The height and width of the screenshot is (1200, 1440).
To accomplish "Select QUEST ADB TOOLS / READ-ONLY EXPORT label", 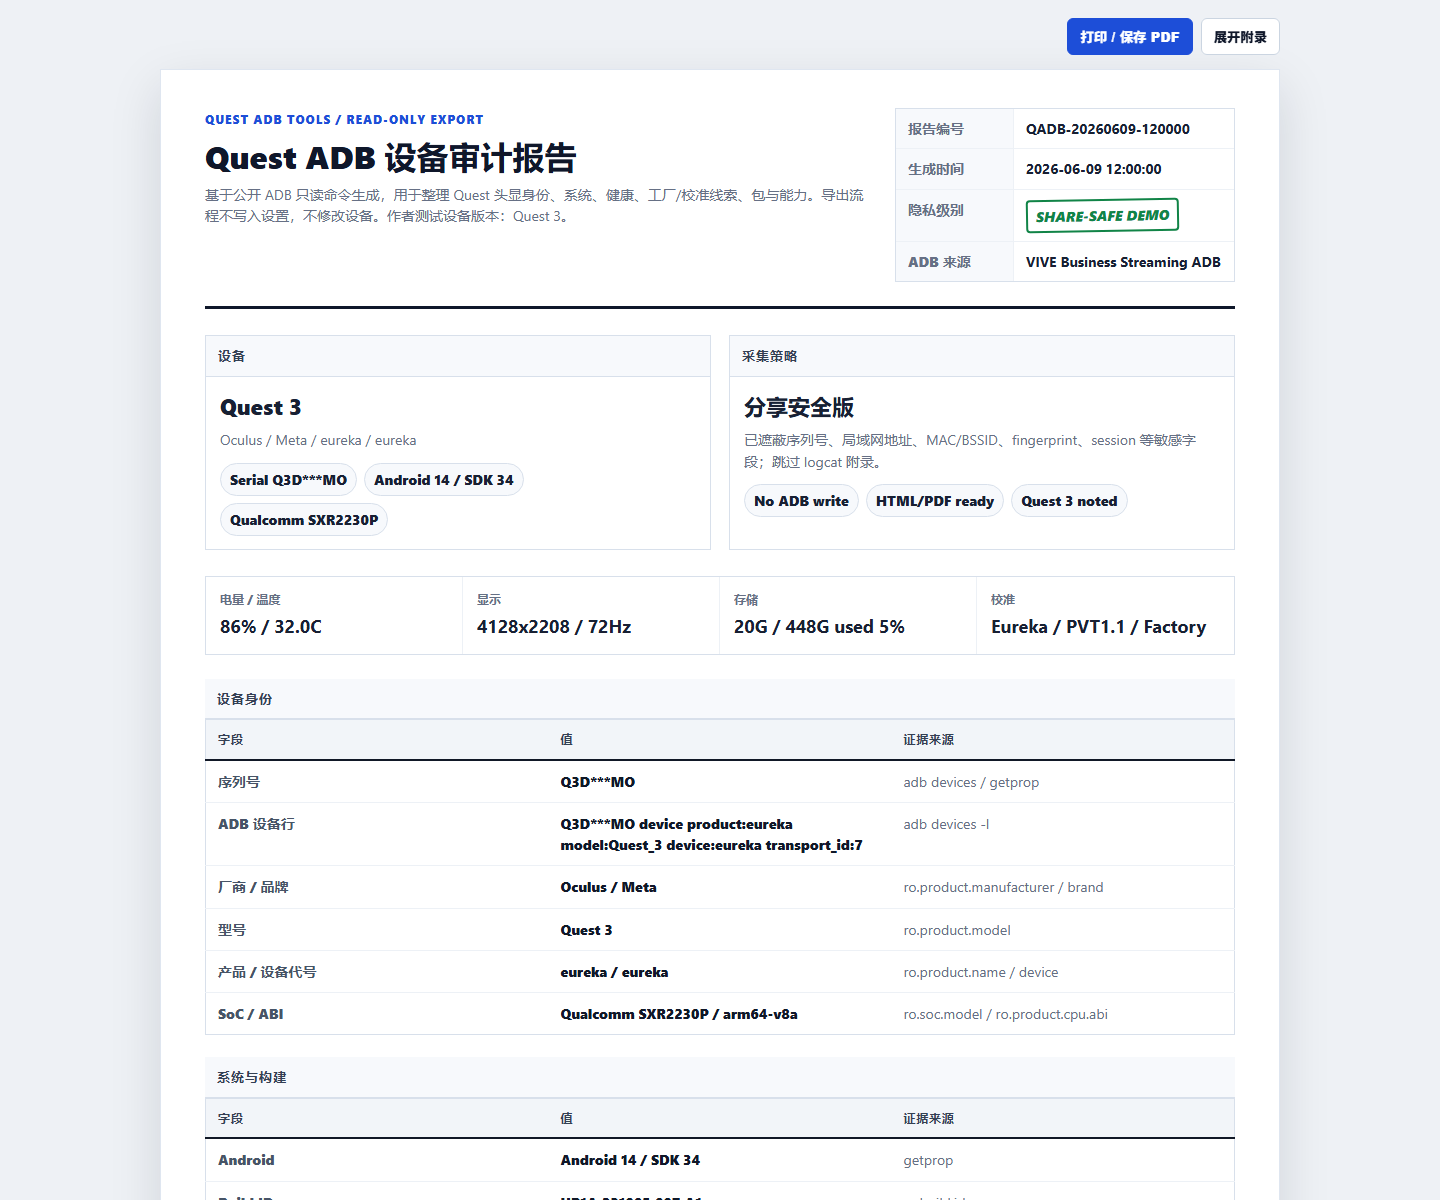I will tap(344, 119).
